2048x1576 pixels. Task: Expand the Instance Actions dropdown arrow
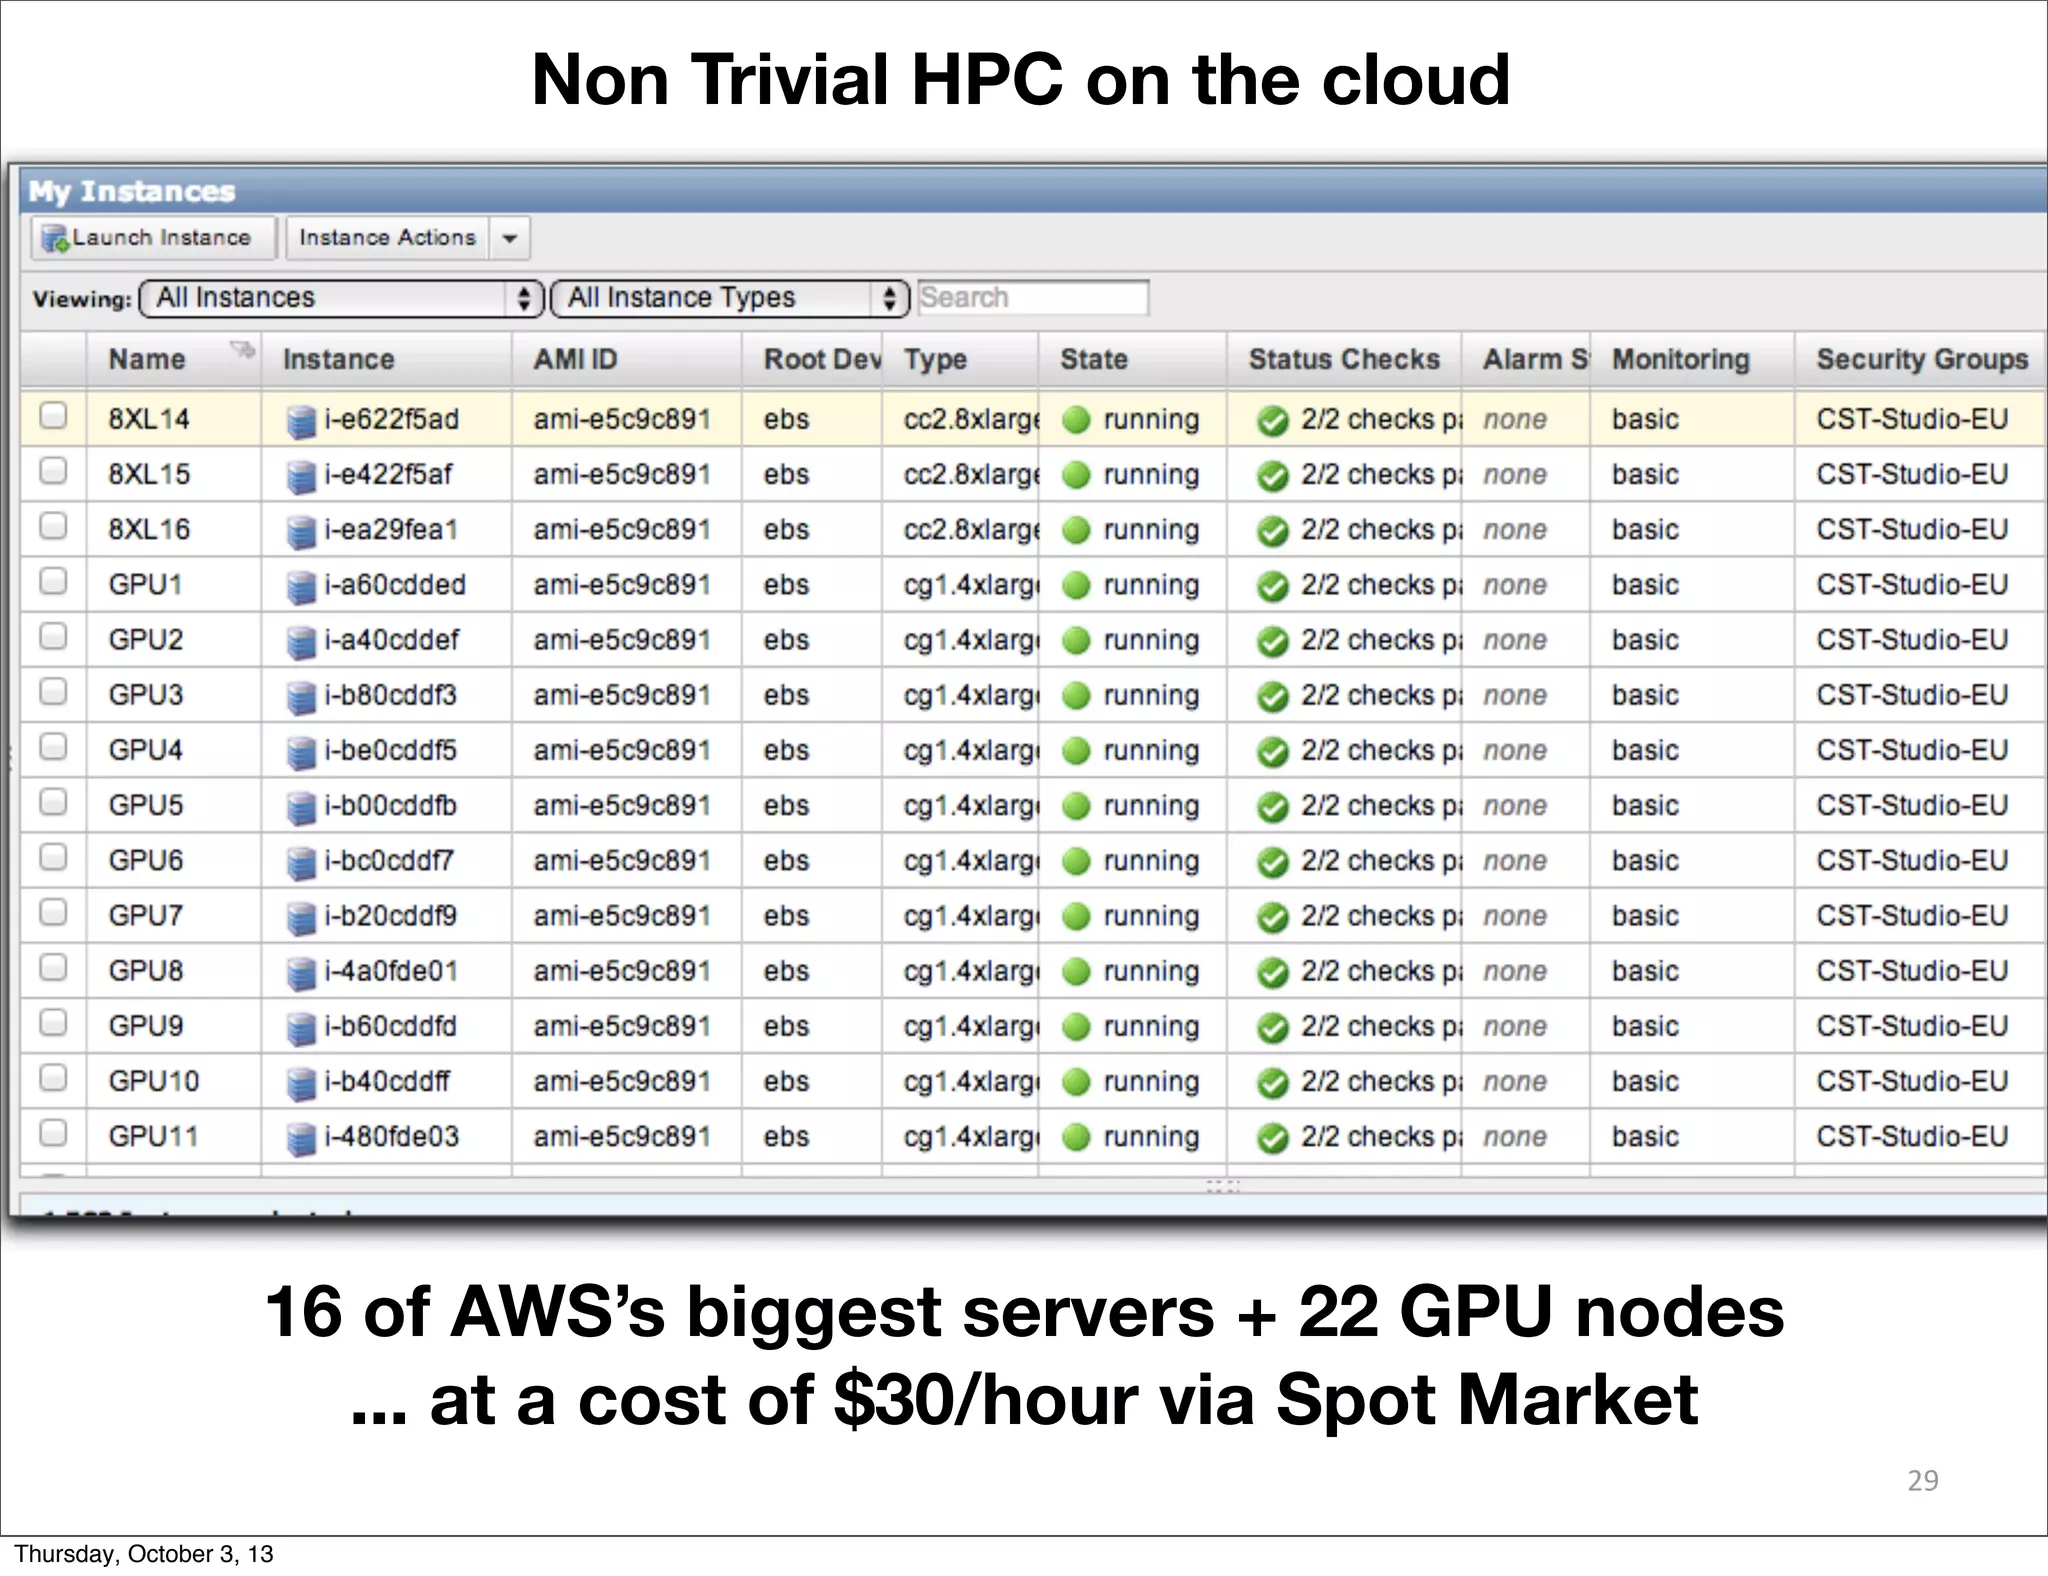[510, 238]
